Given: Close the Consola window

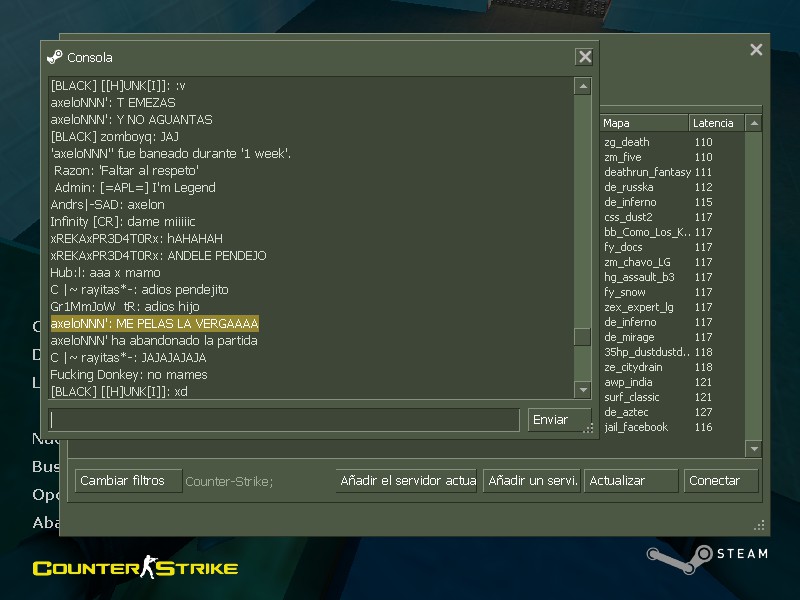Looking at the screenshot, I should tap(585, 57).
